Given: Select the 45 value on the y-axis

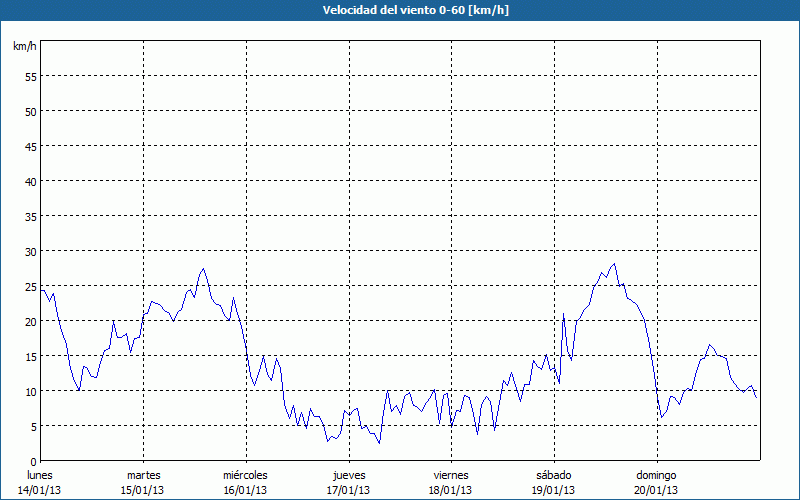Looking at the screenshot, I should pyautogui.click(x=30, y=146).
